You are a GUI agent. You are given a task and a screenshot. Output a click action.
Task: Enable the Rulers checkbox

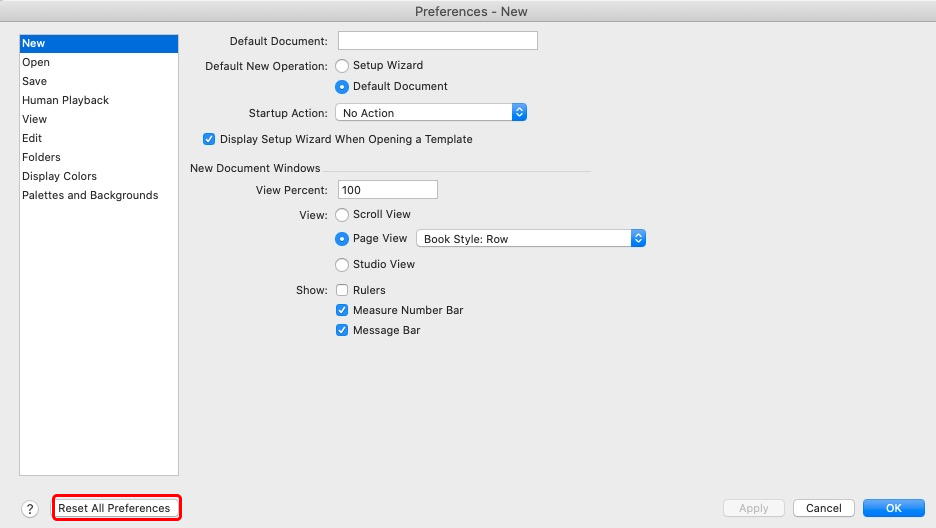[342, 291]
